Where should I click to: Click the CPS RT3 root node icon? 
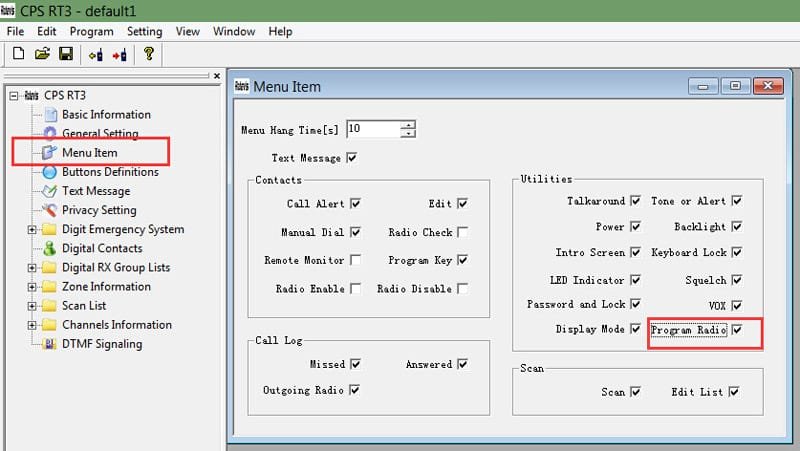[32, 95]
